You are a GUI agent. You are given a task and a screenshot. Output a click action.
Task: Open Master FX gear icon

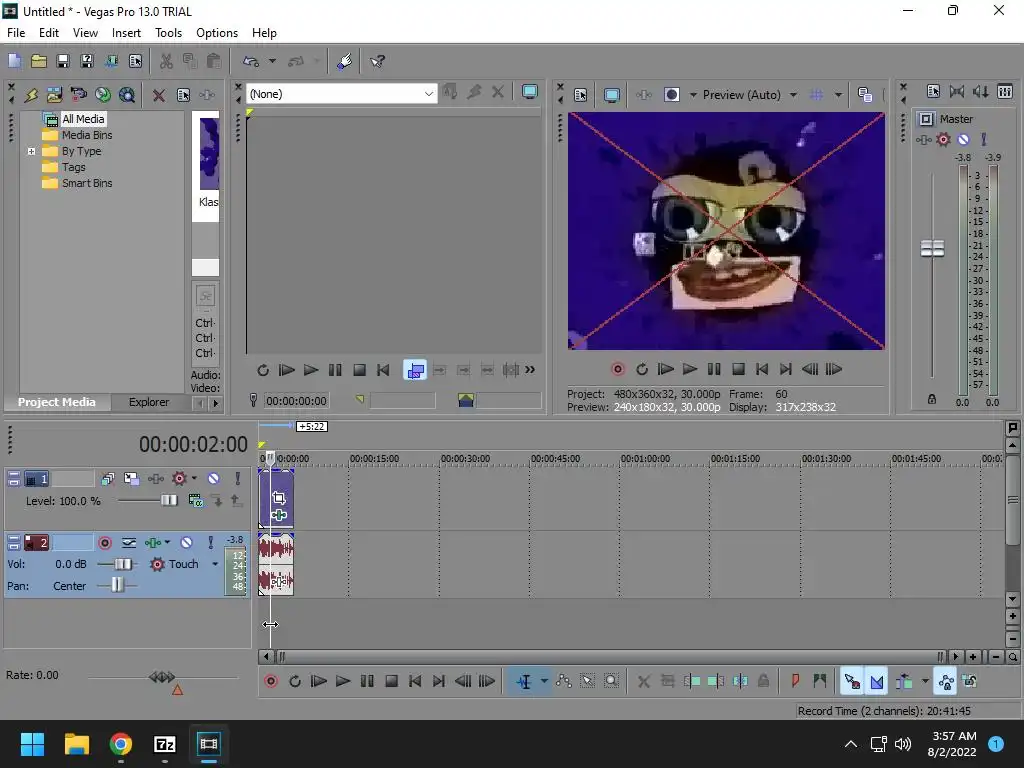coord(943,139)
